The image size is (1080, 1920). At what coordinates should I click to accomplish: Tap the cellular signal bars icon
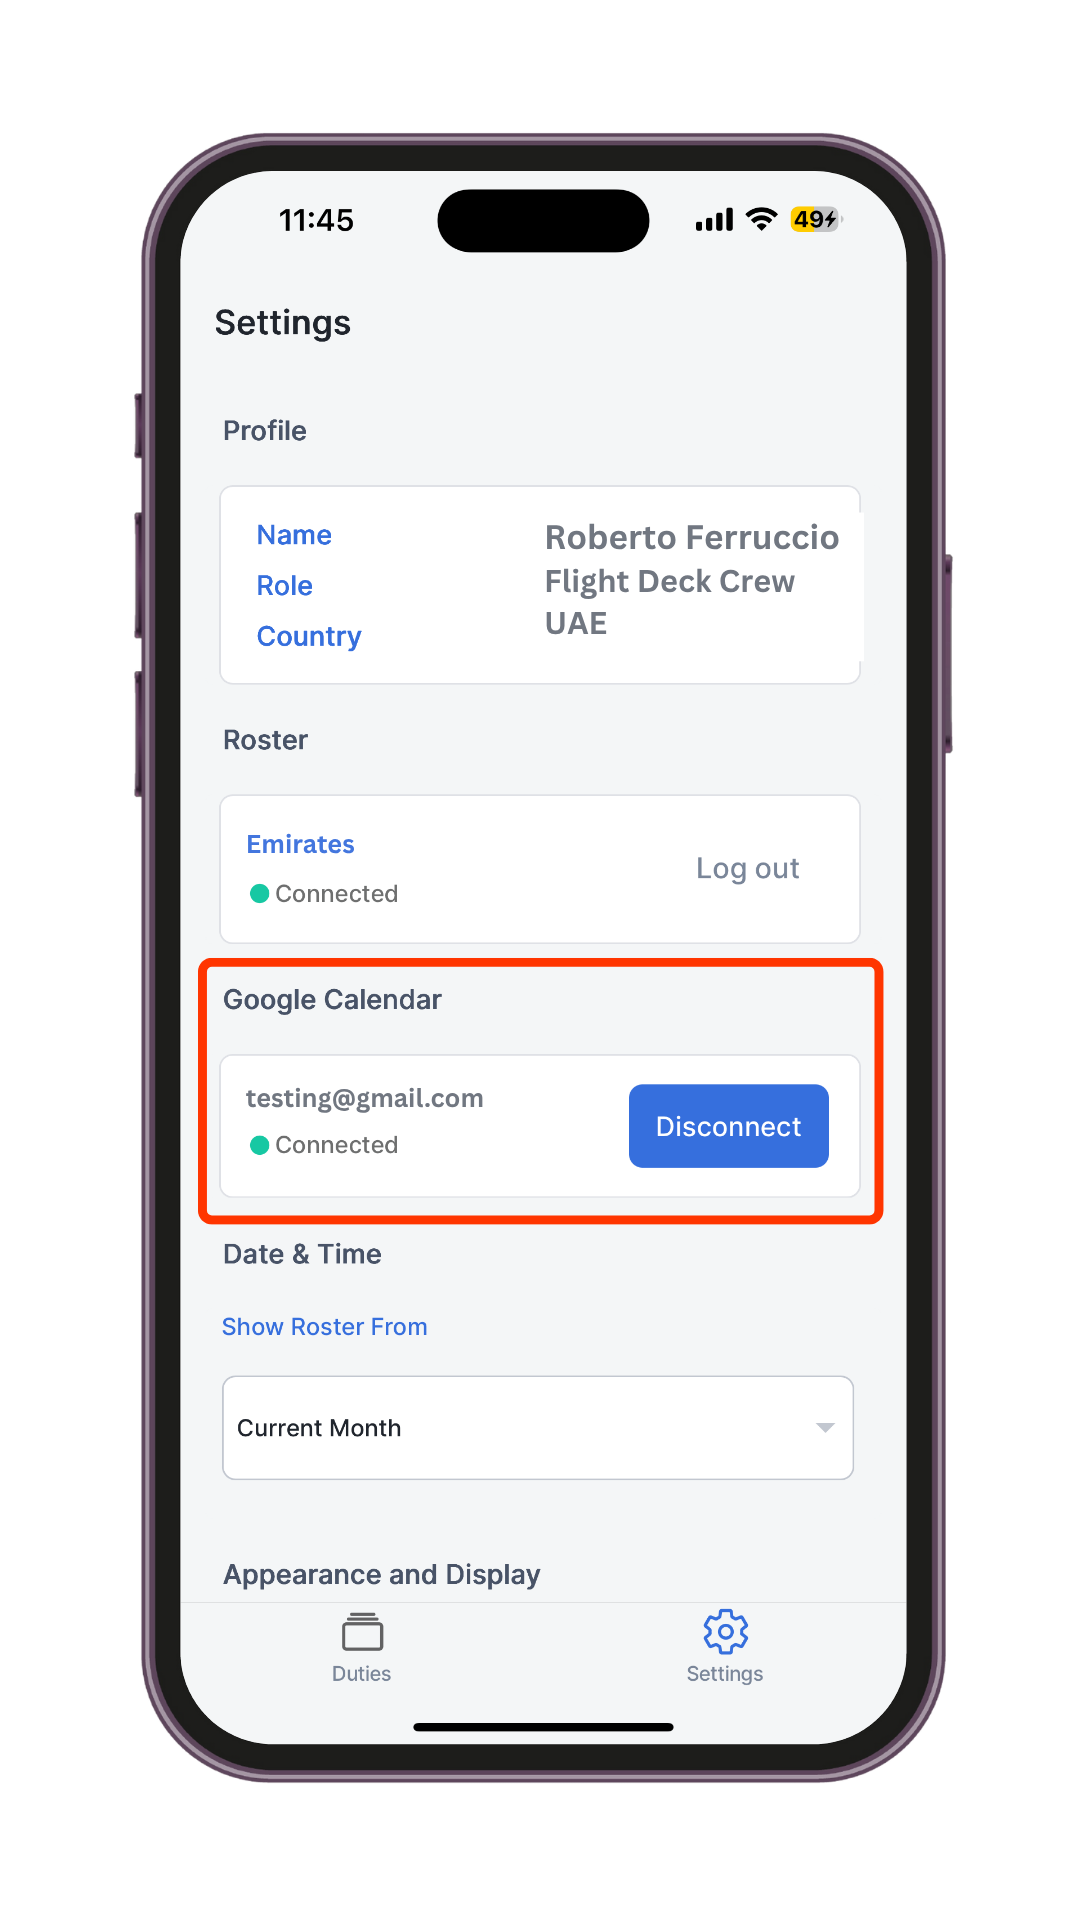pos(714,220)
